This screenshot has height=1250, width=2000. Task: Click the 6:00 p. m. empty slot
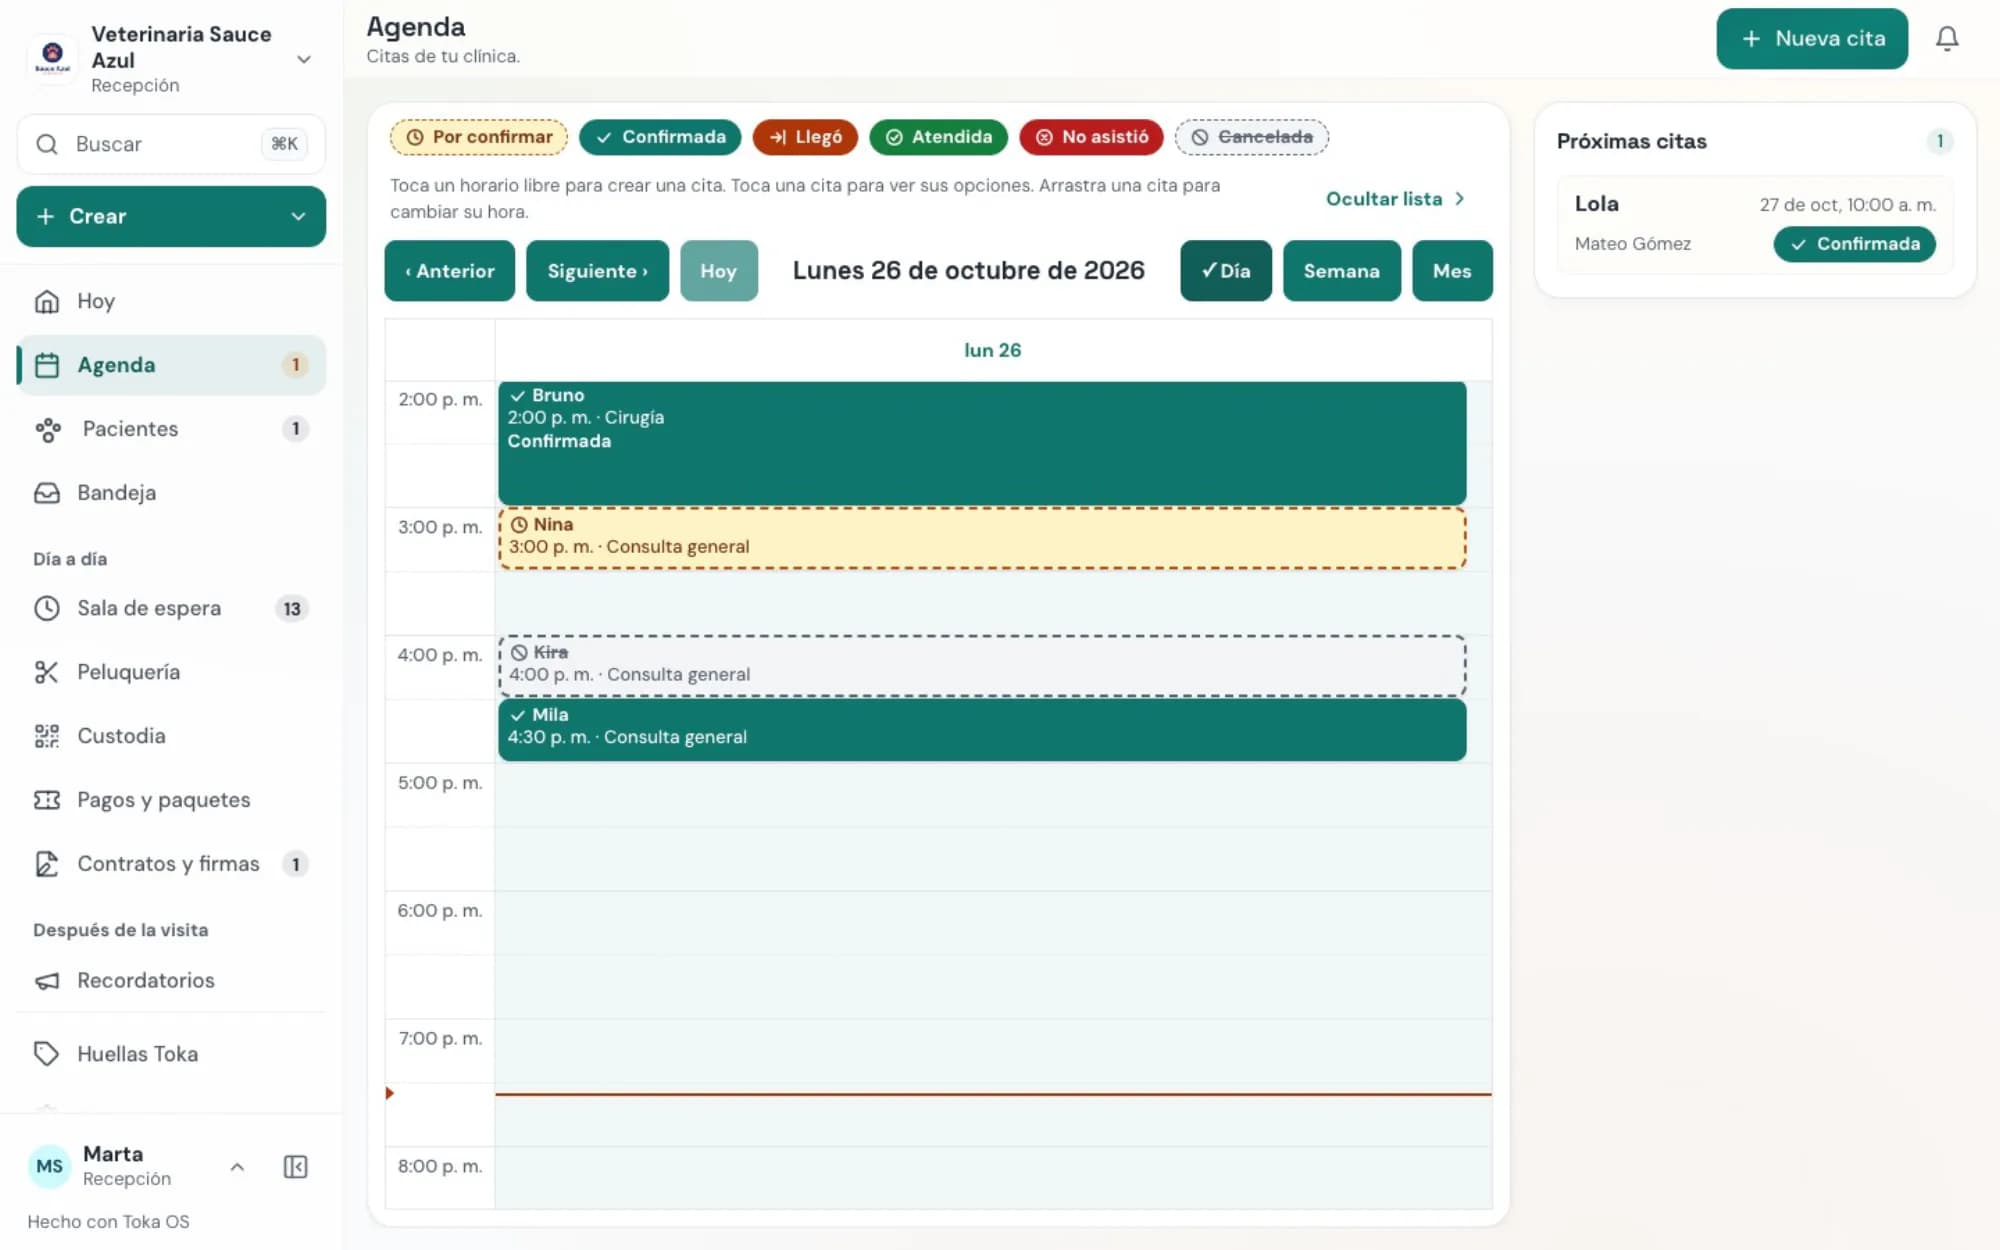993,923
